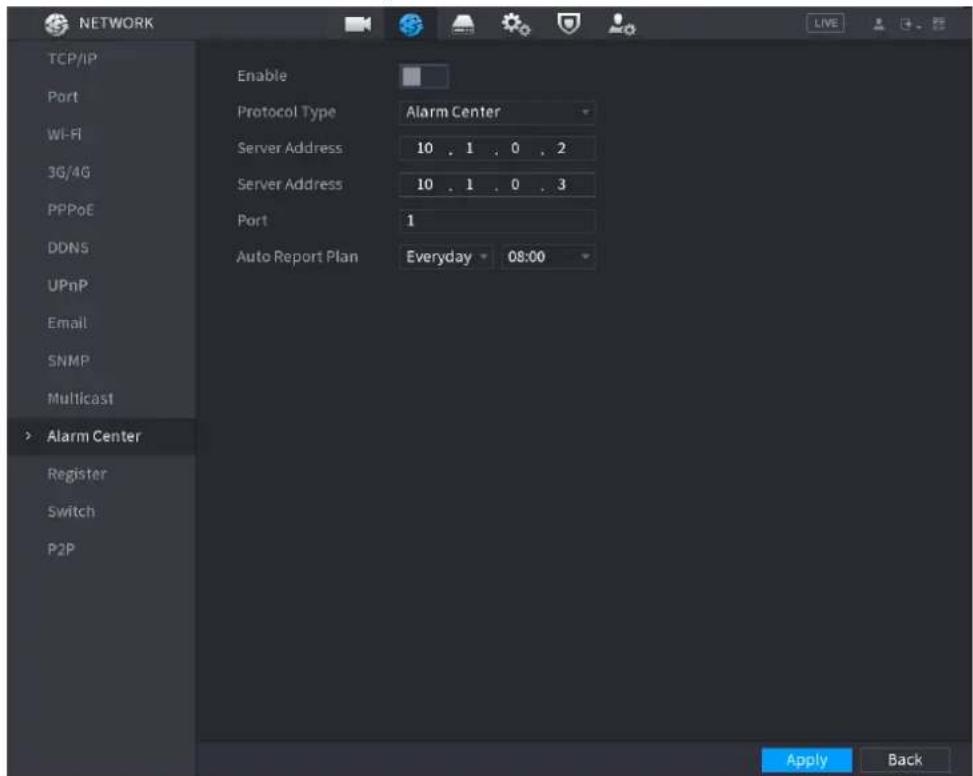
Task: Click the NETWORK globe logo in header
Action: click(x=56, y=24)
